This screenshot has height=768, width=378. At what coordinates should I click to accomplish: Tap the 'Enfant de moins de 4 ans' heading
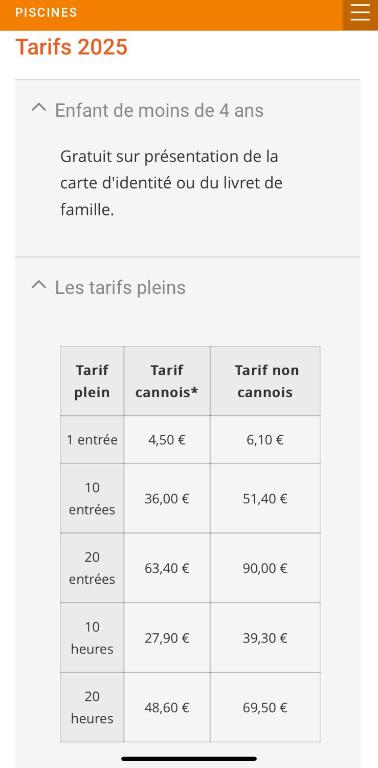[x=159, y=110]
